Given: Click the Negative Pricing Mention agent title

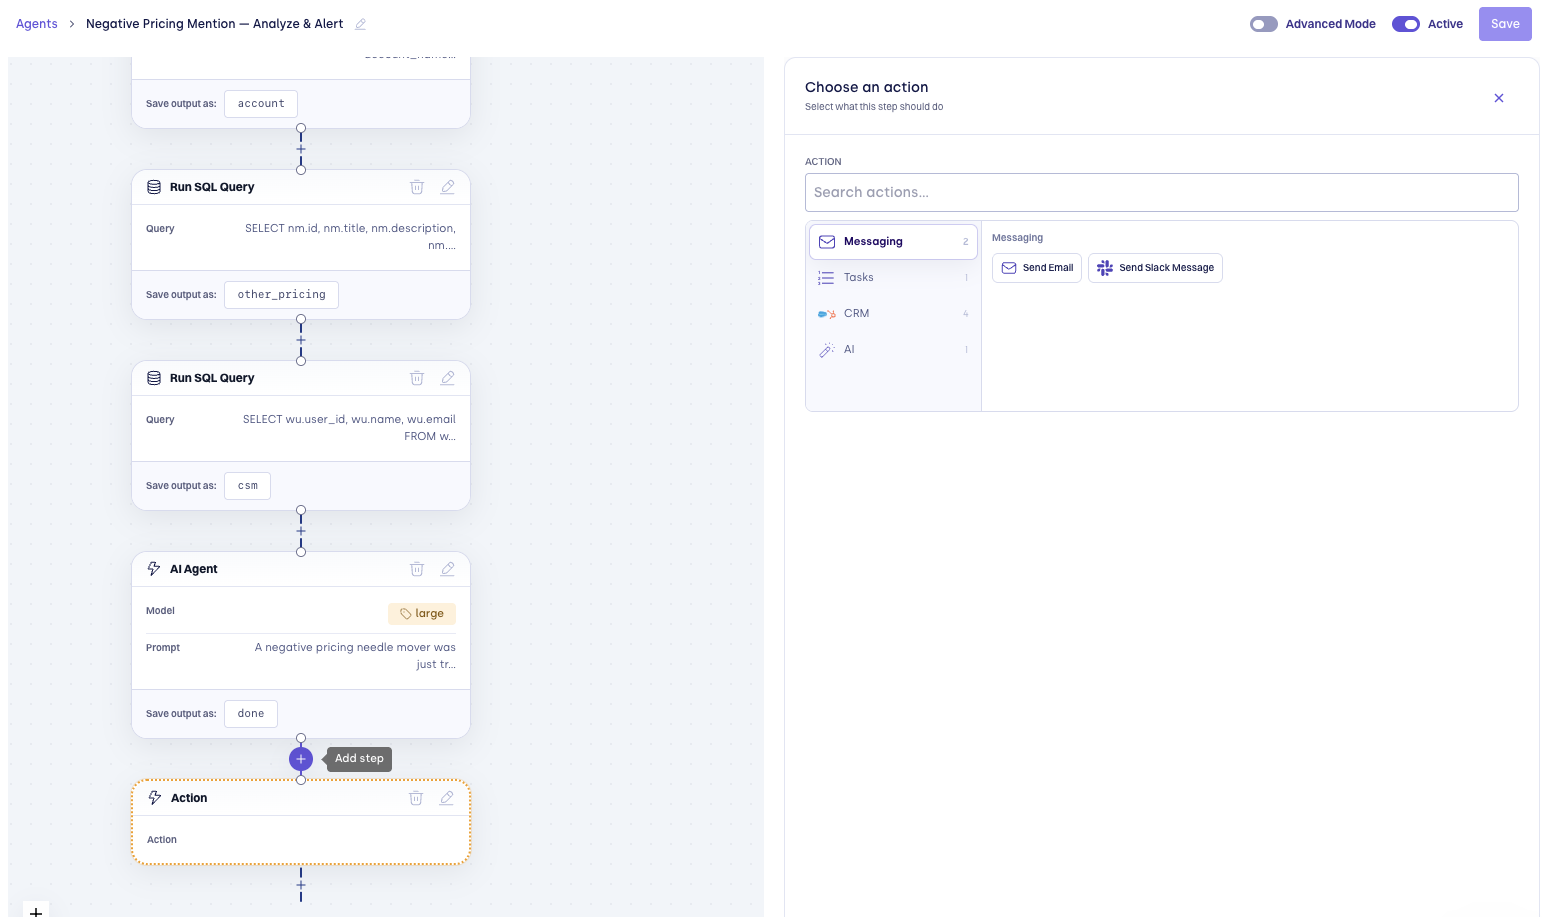Looking at the screenshot, I should (x=214, y=24).
